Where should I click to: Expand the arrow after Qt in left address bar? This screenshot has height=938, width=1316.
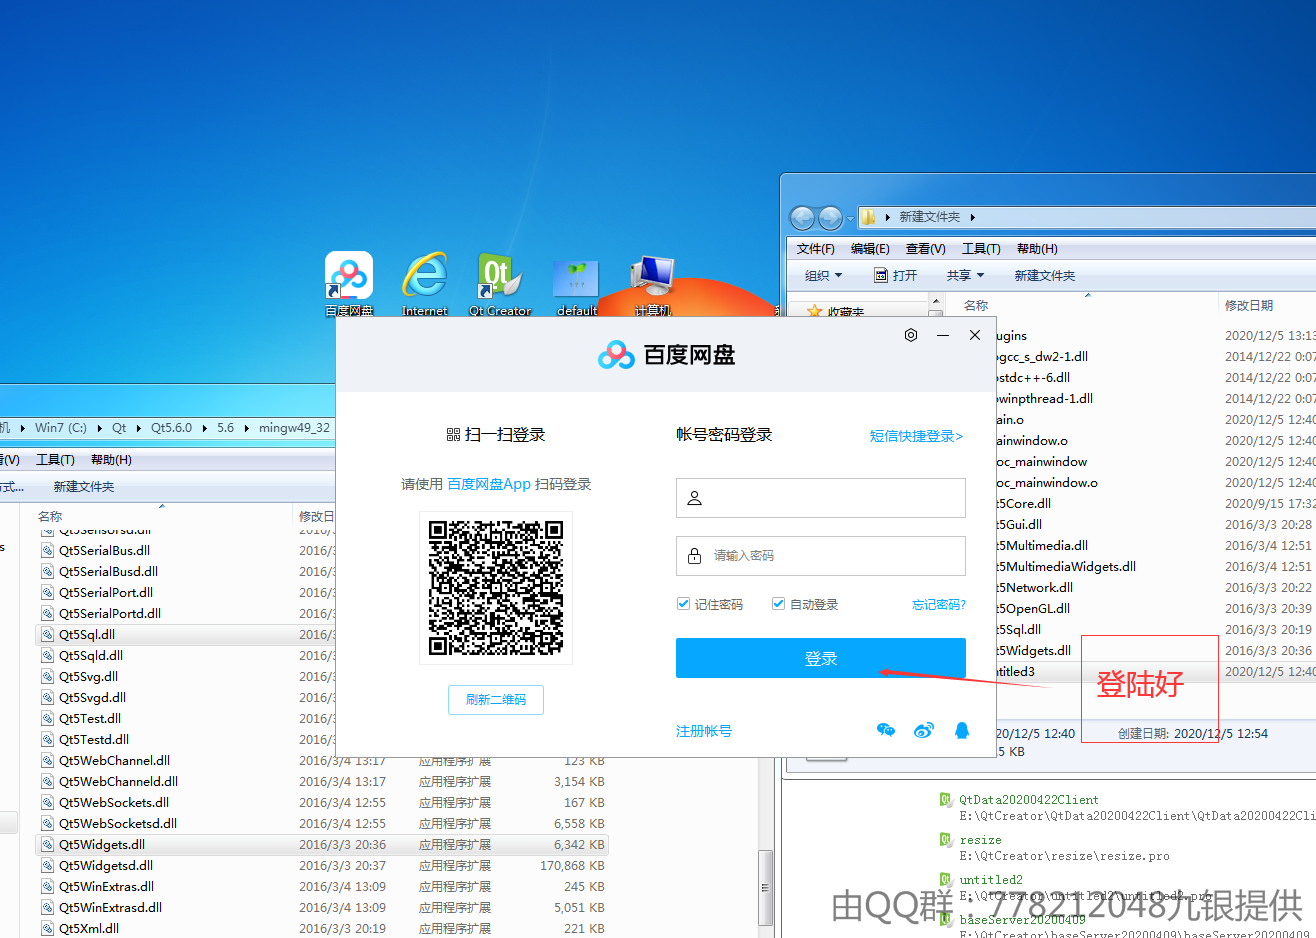139,428
